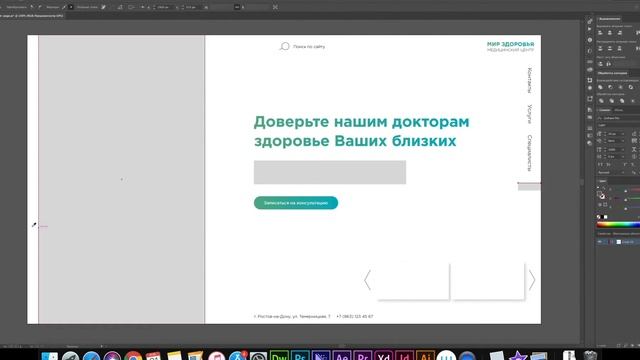The image size is (640, 360).
Task: Click the large gray left block on canvas
Action: tap(122, 179)
